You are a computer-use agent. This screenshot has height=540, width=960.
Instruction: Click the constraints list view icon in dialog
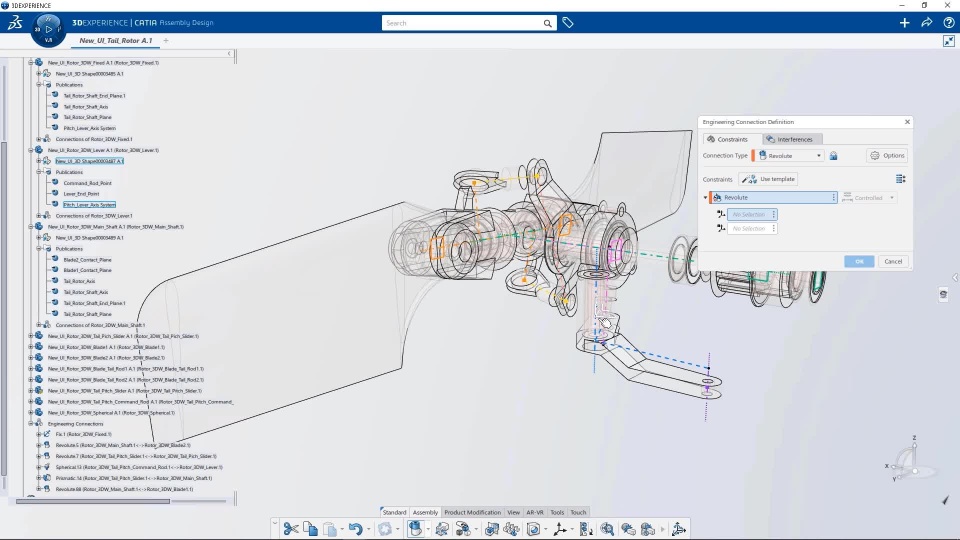[900, 179]
